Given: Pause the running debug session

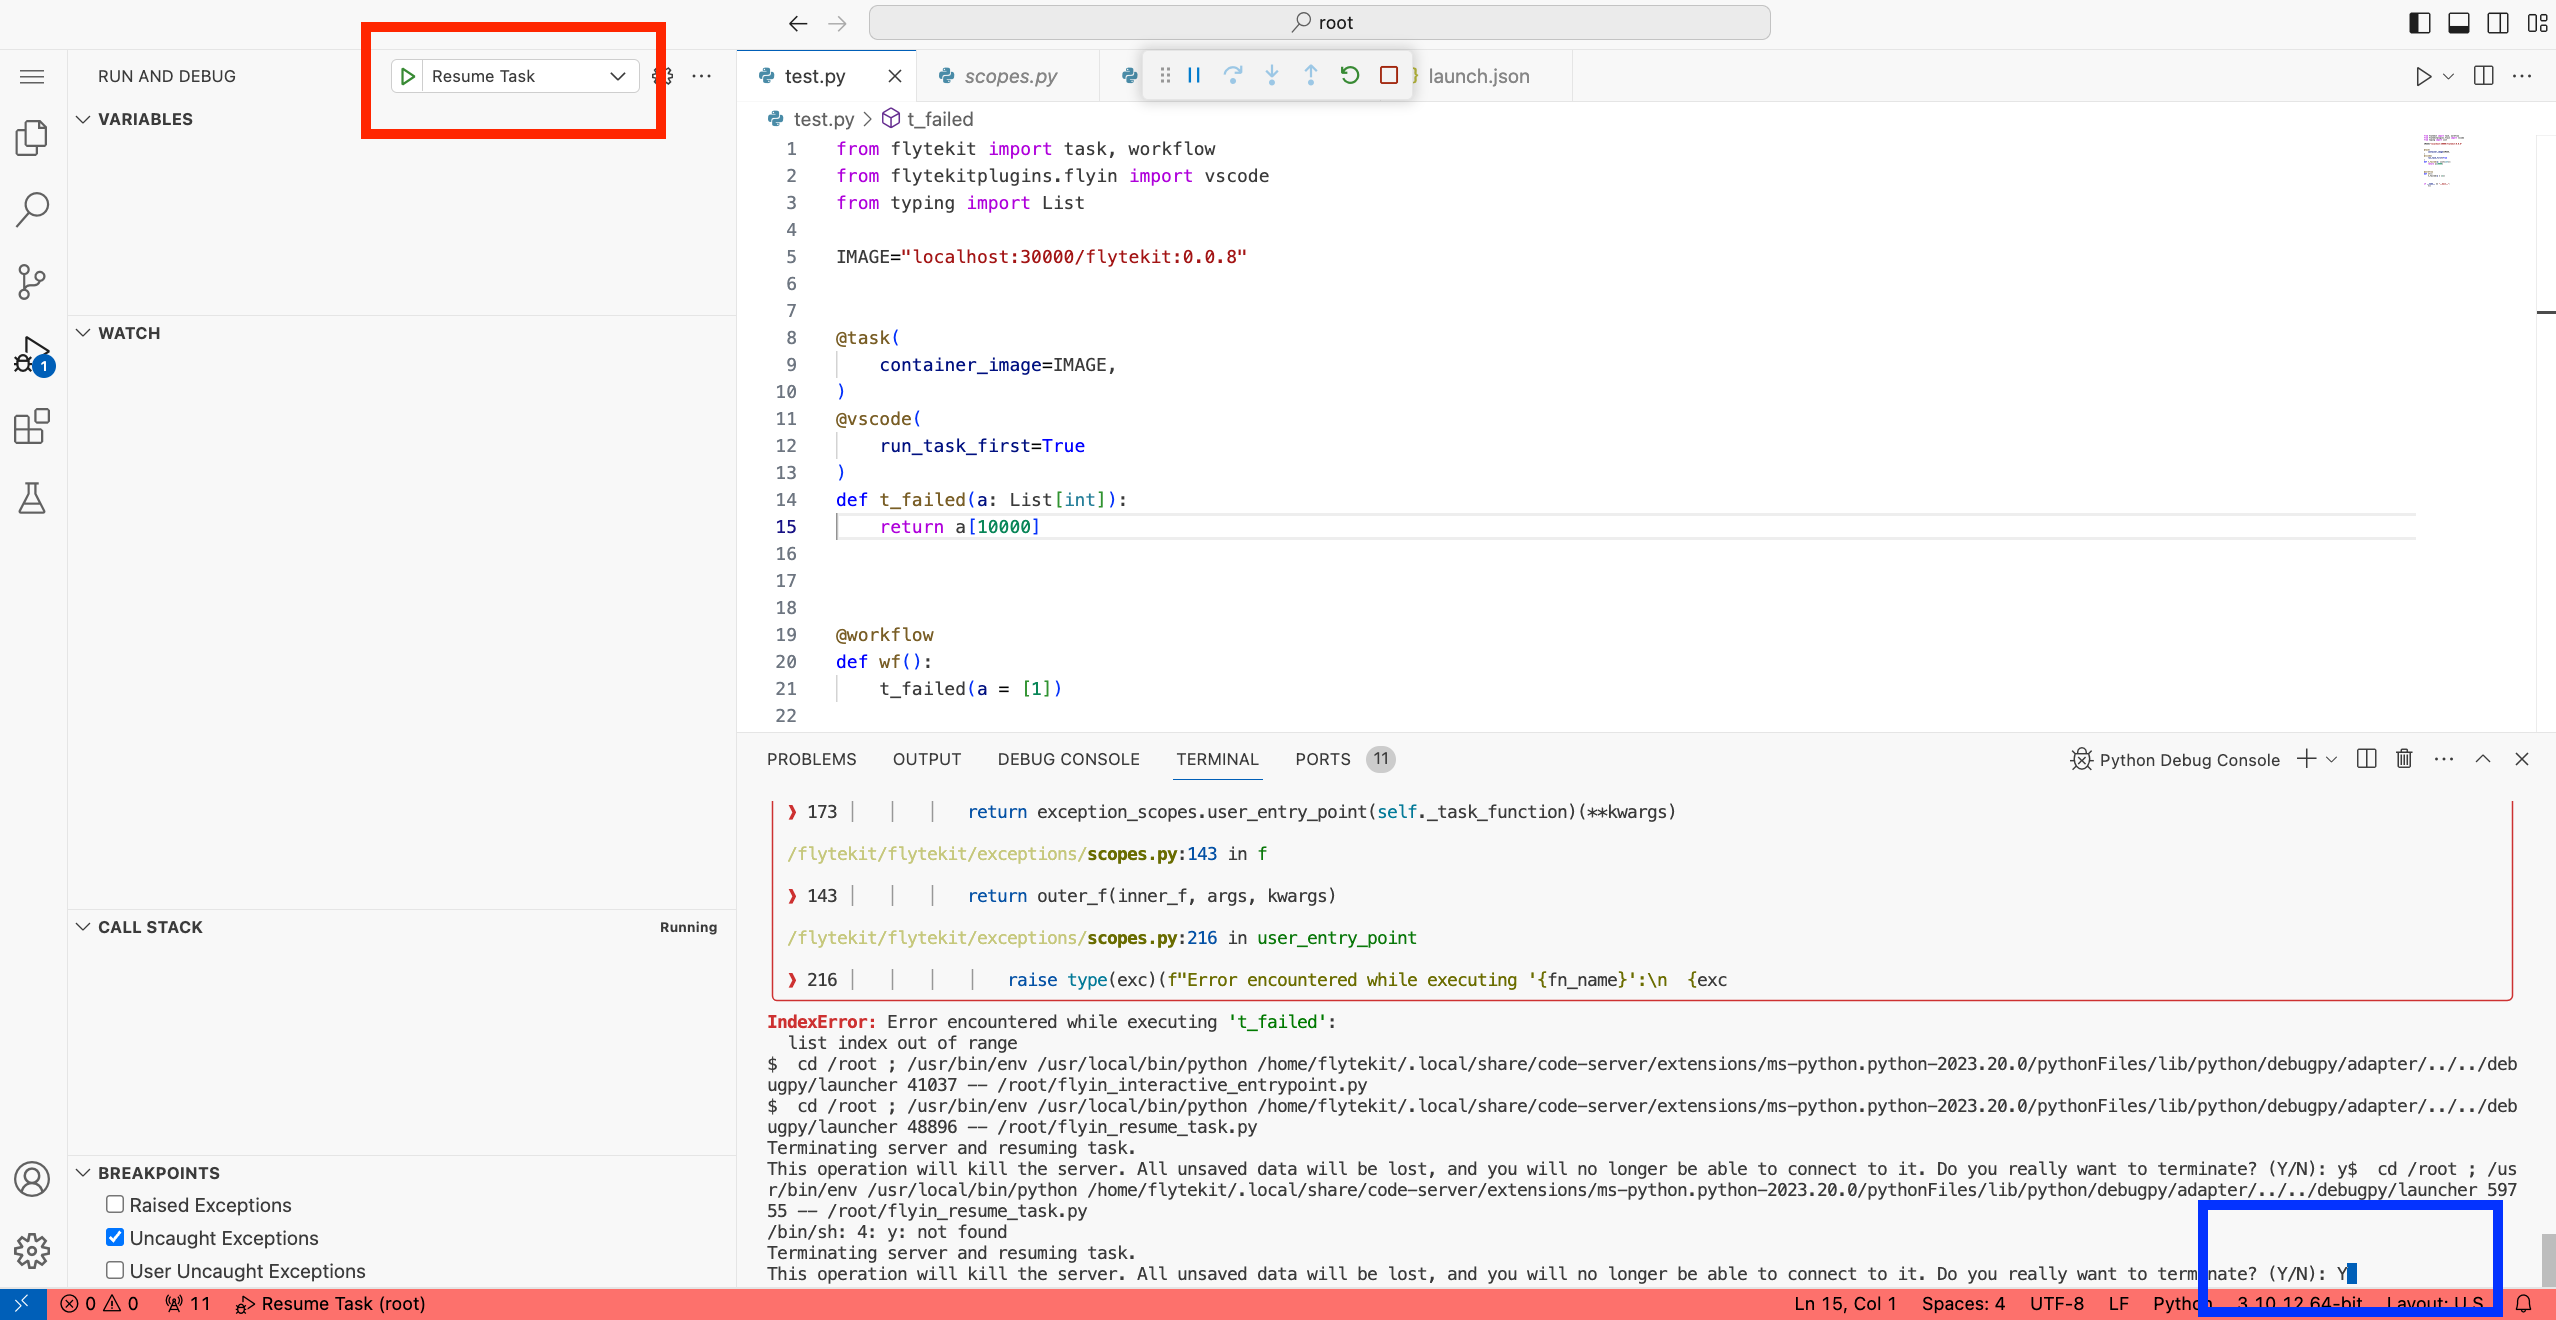Looking at the screenshot, I should pos(1194,76).
